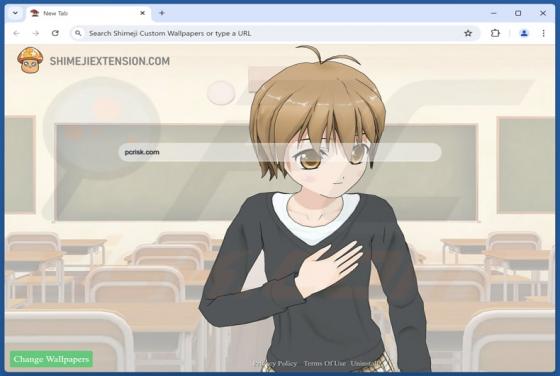This screenshot has height=376, width=560.
Task: Minimize the browser window
Action: click(x=494, y=13)
